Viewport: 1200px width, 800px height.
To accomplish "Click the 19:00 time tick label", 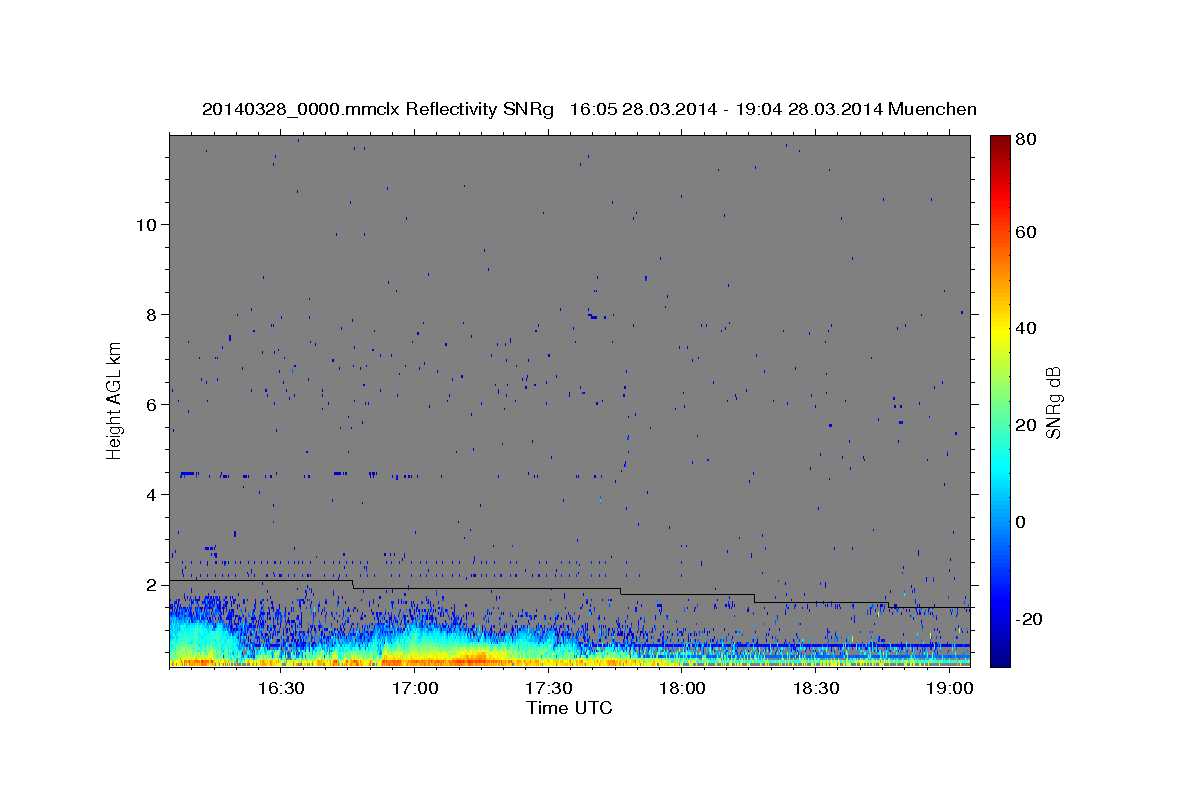I will pos(949,689).
